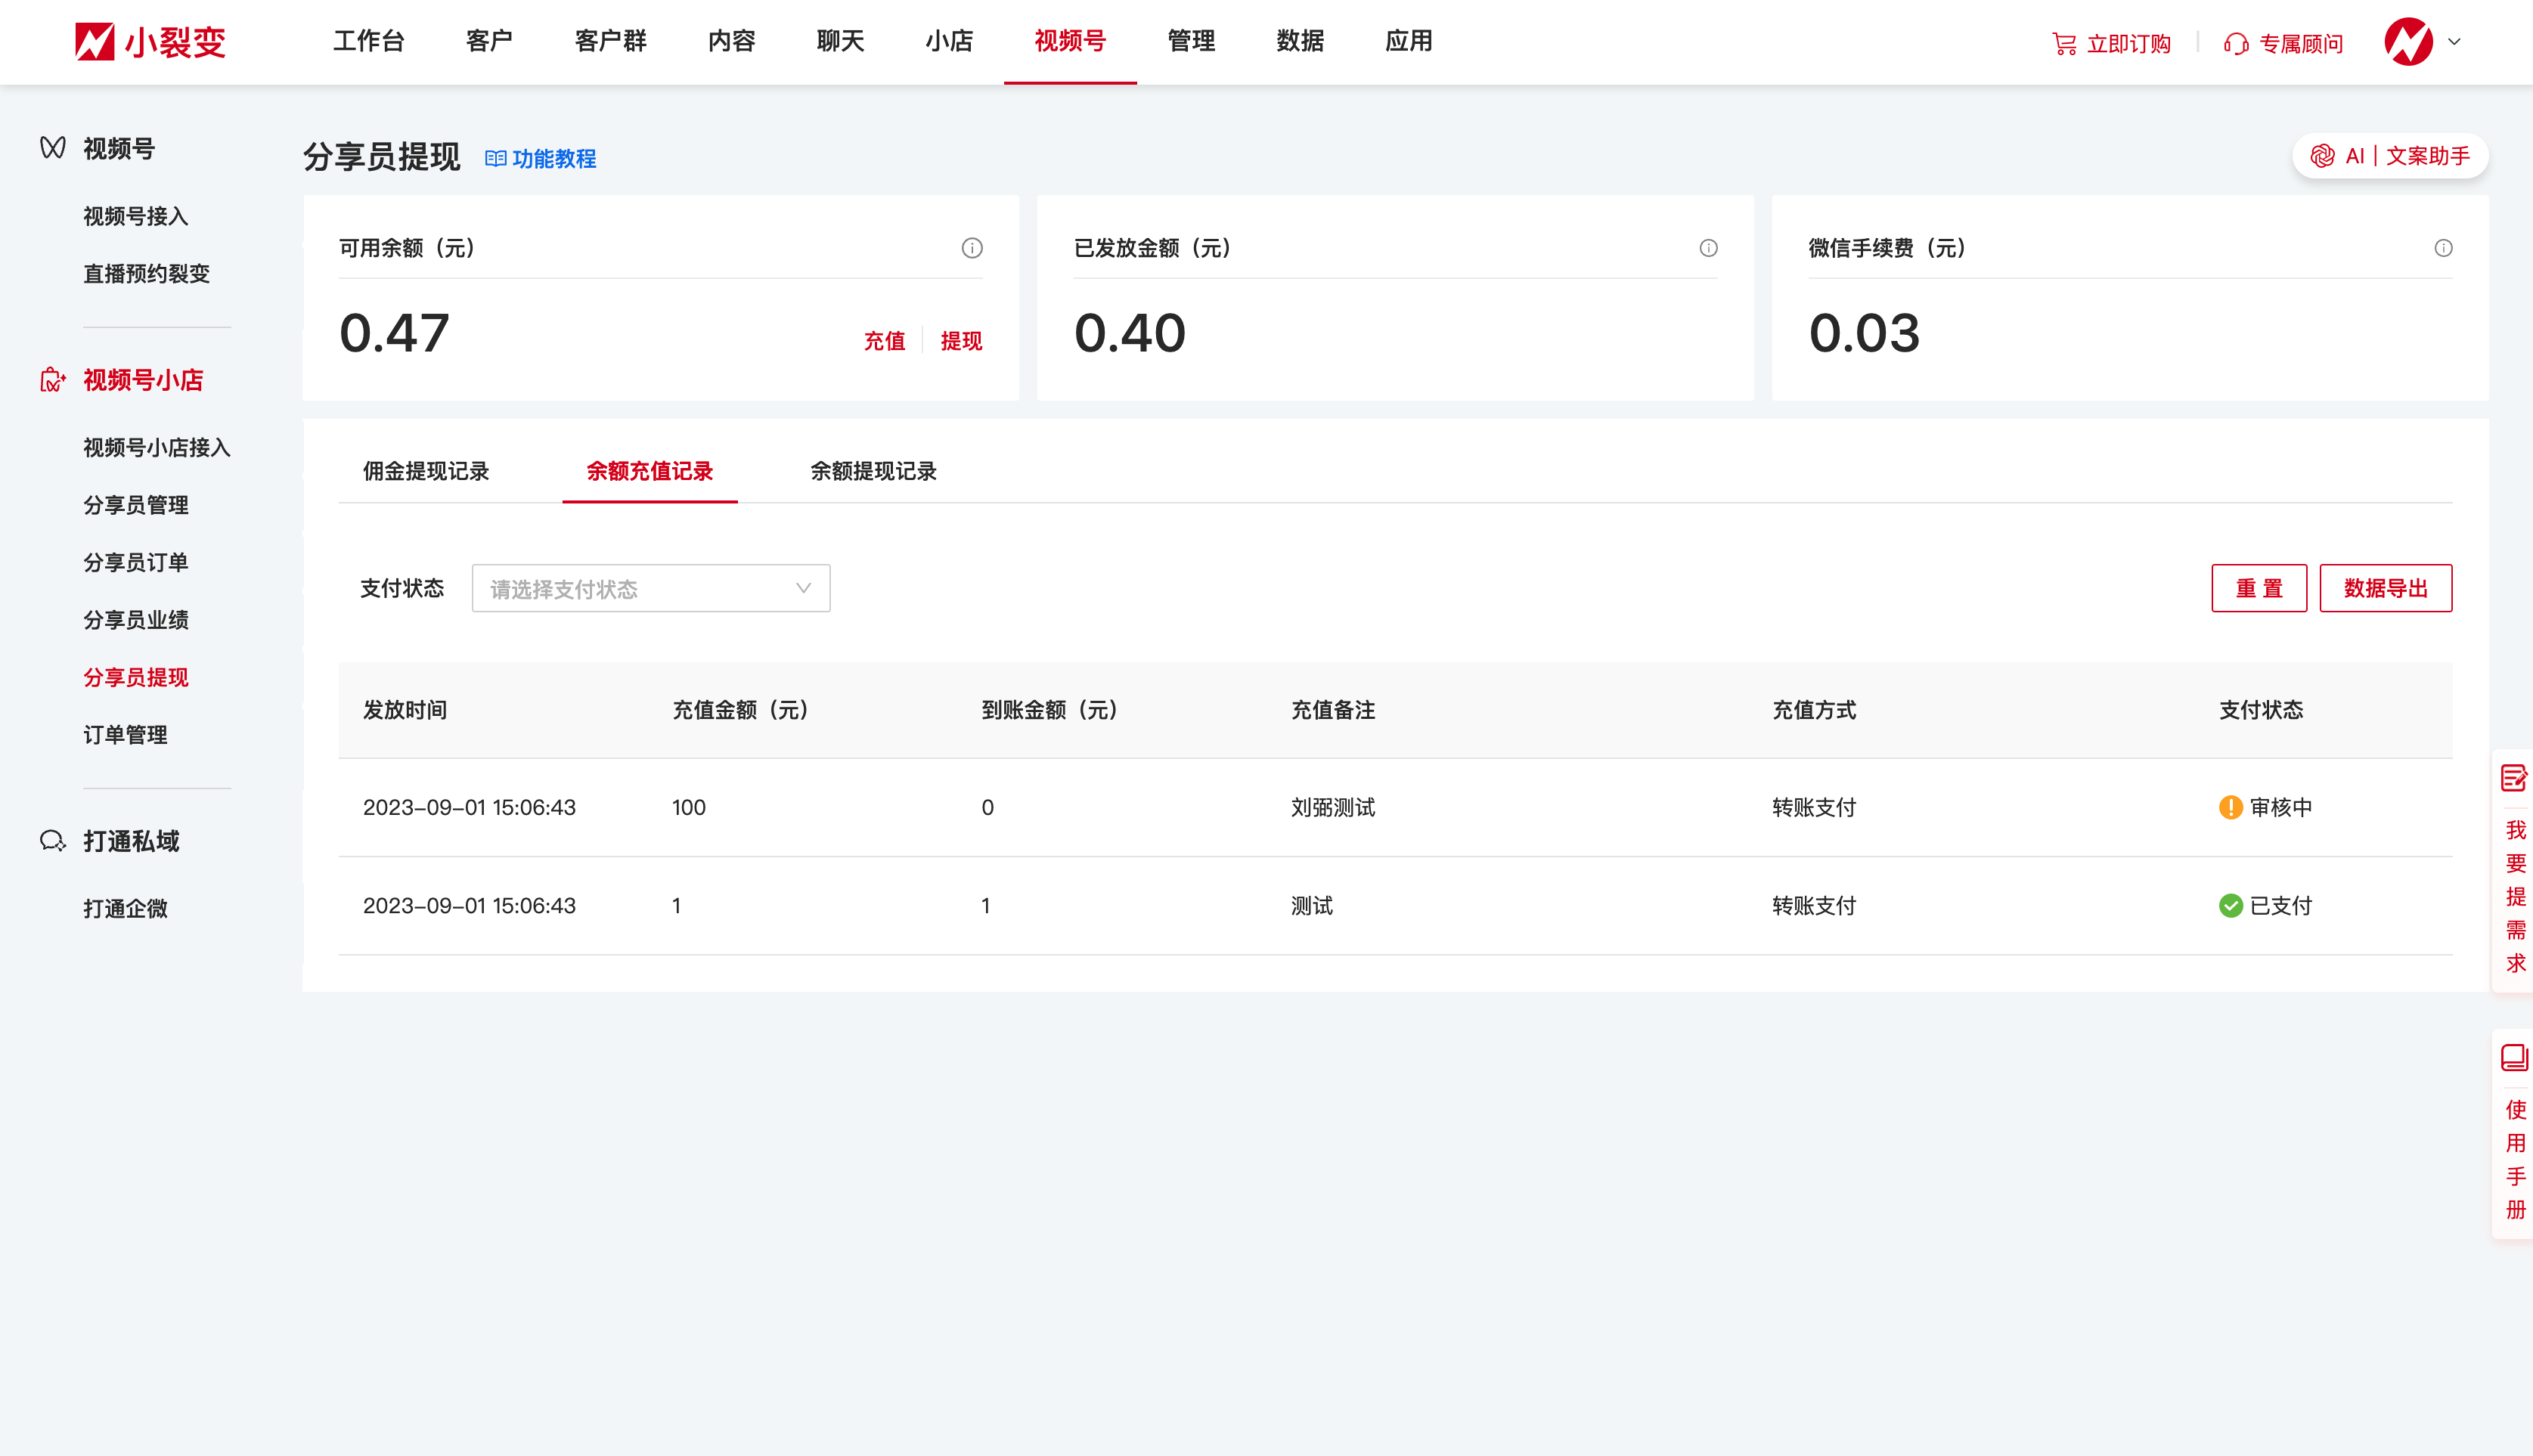The width and height of the screenshot is (2533, 1456).
Task: Click the green 已支付 check icon
Action: click(2230, 906)
